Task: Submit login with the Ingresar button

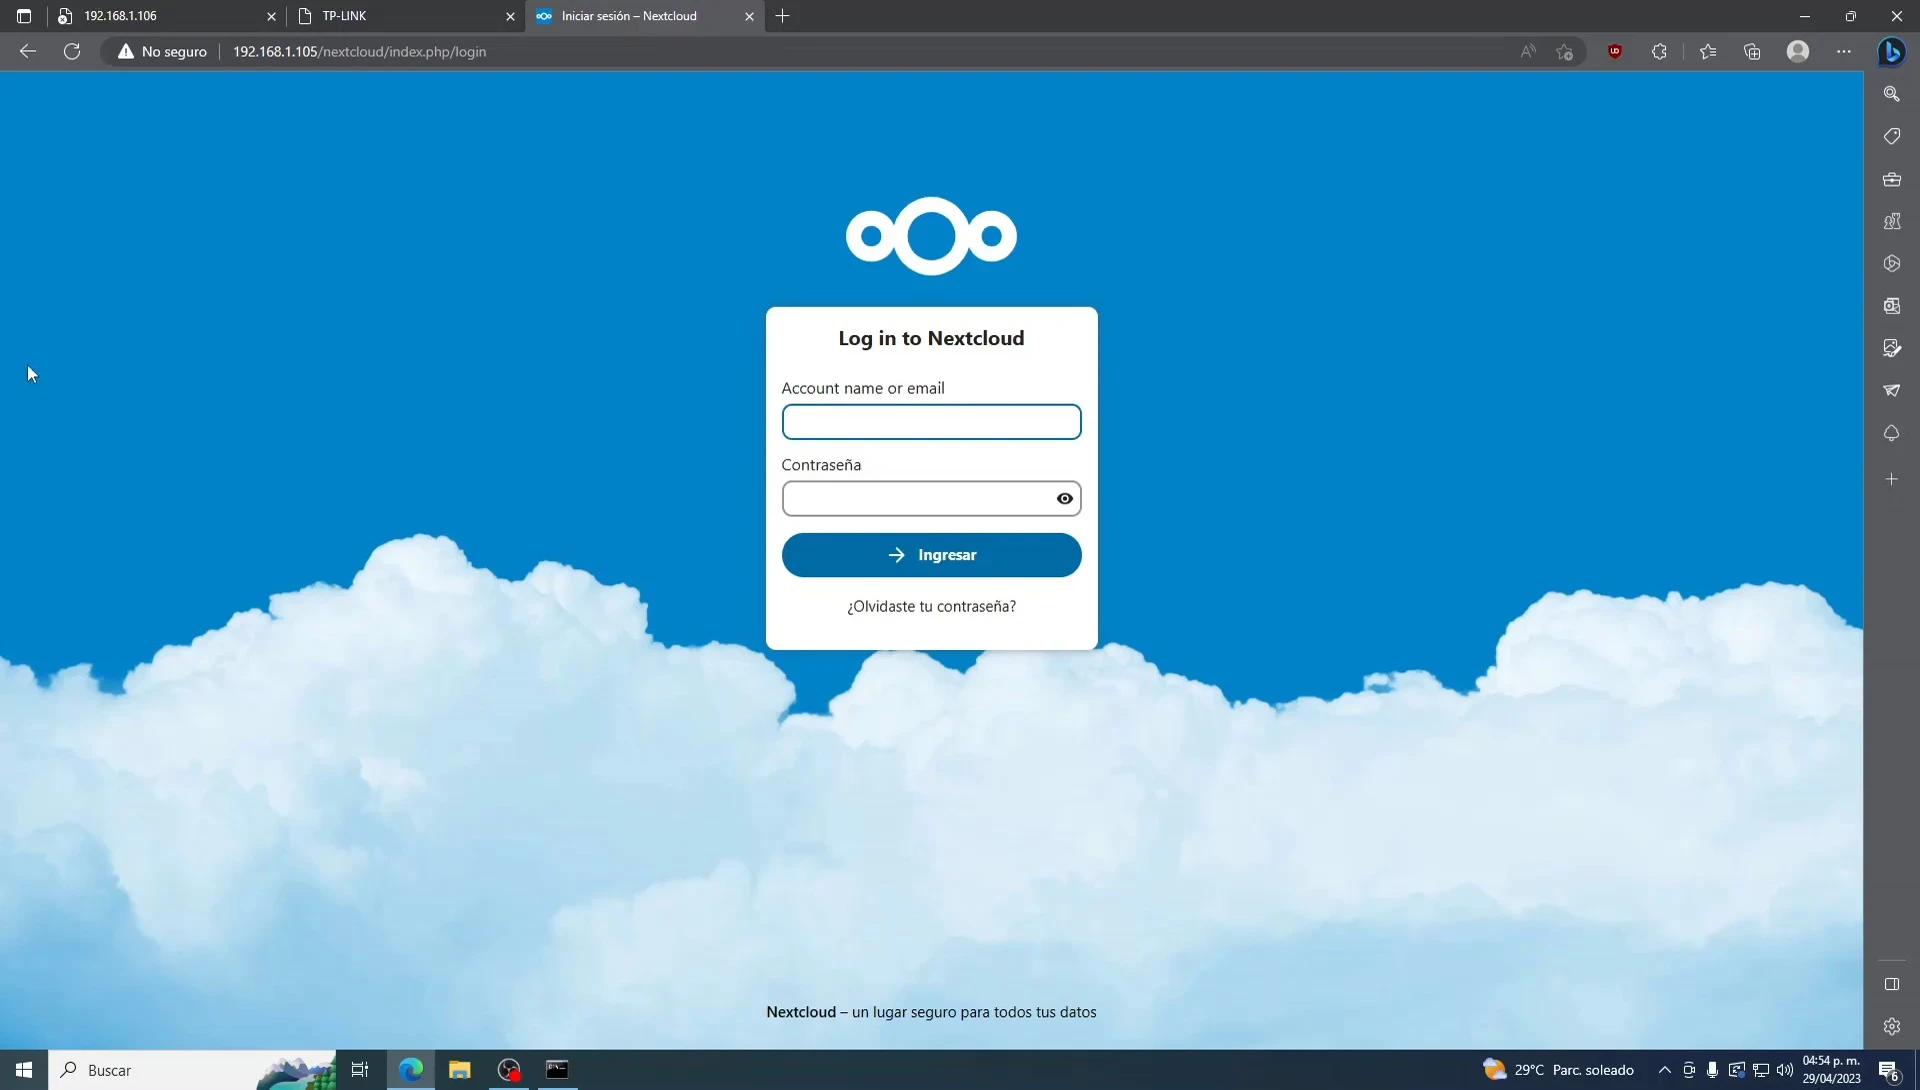Action: [931, 555]
